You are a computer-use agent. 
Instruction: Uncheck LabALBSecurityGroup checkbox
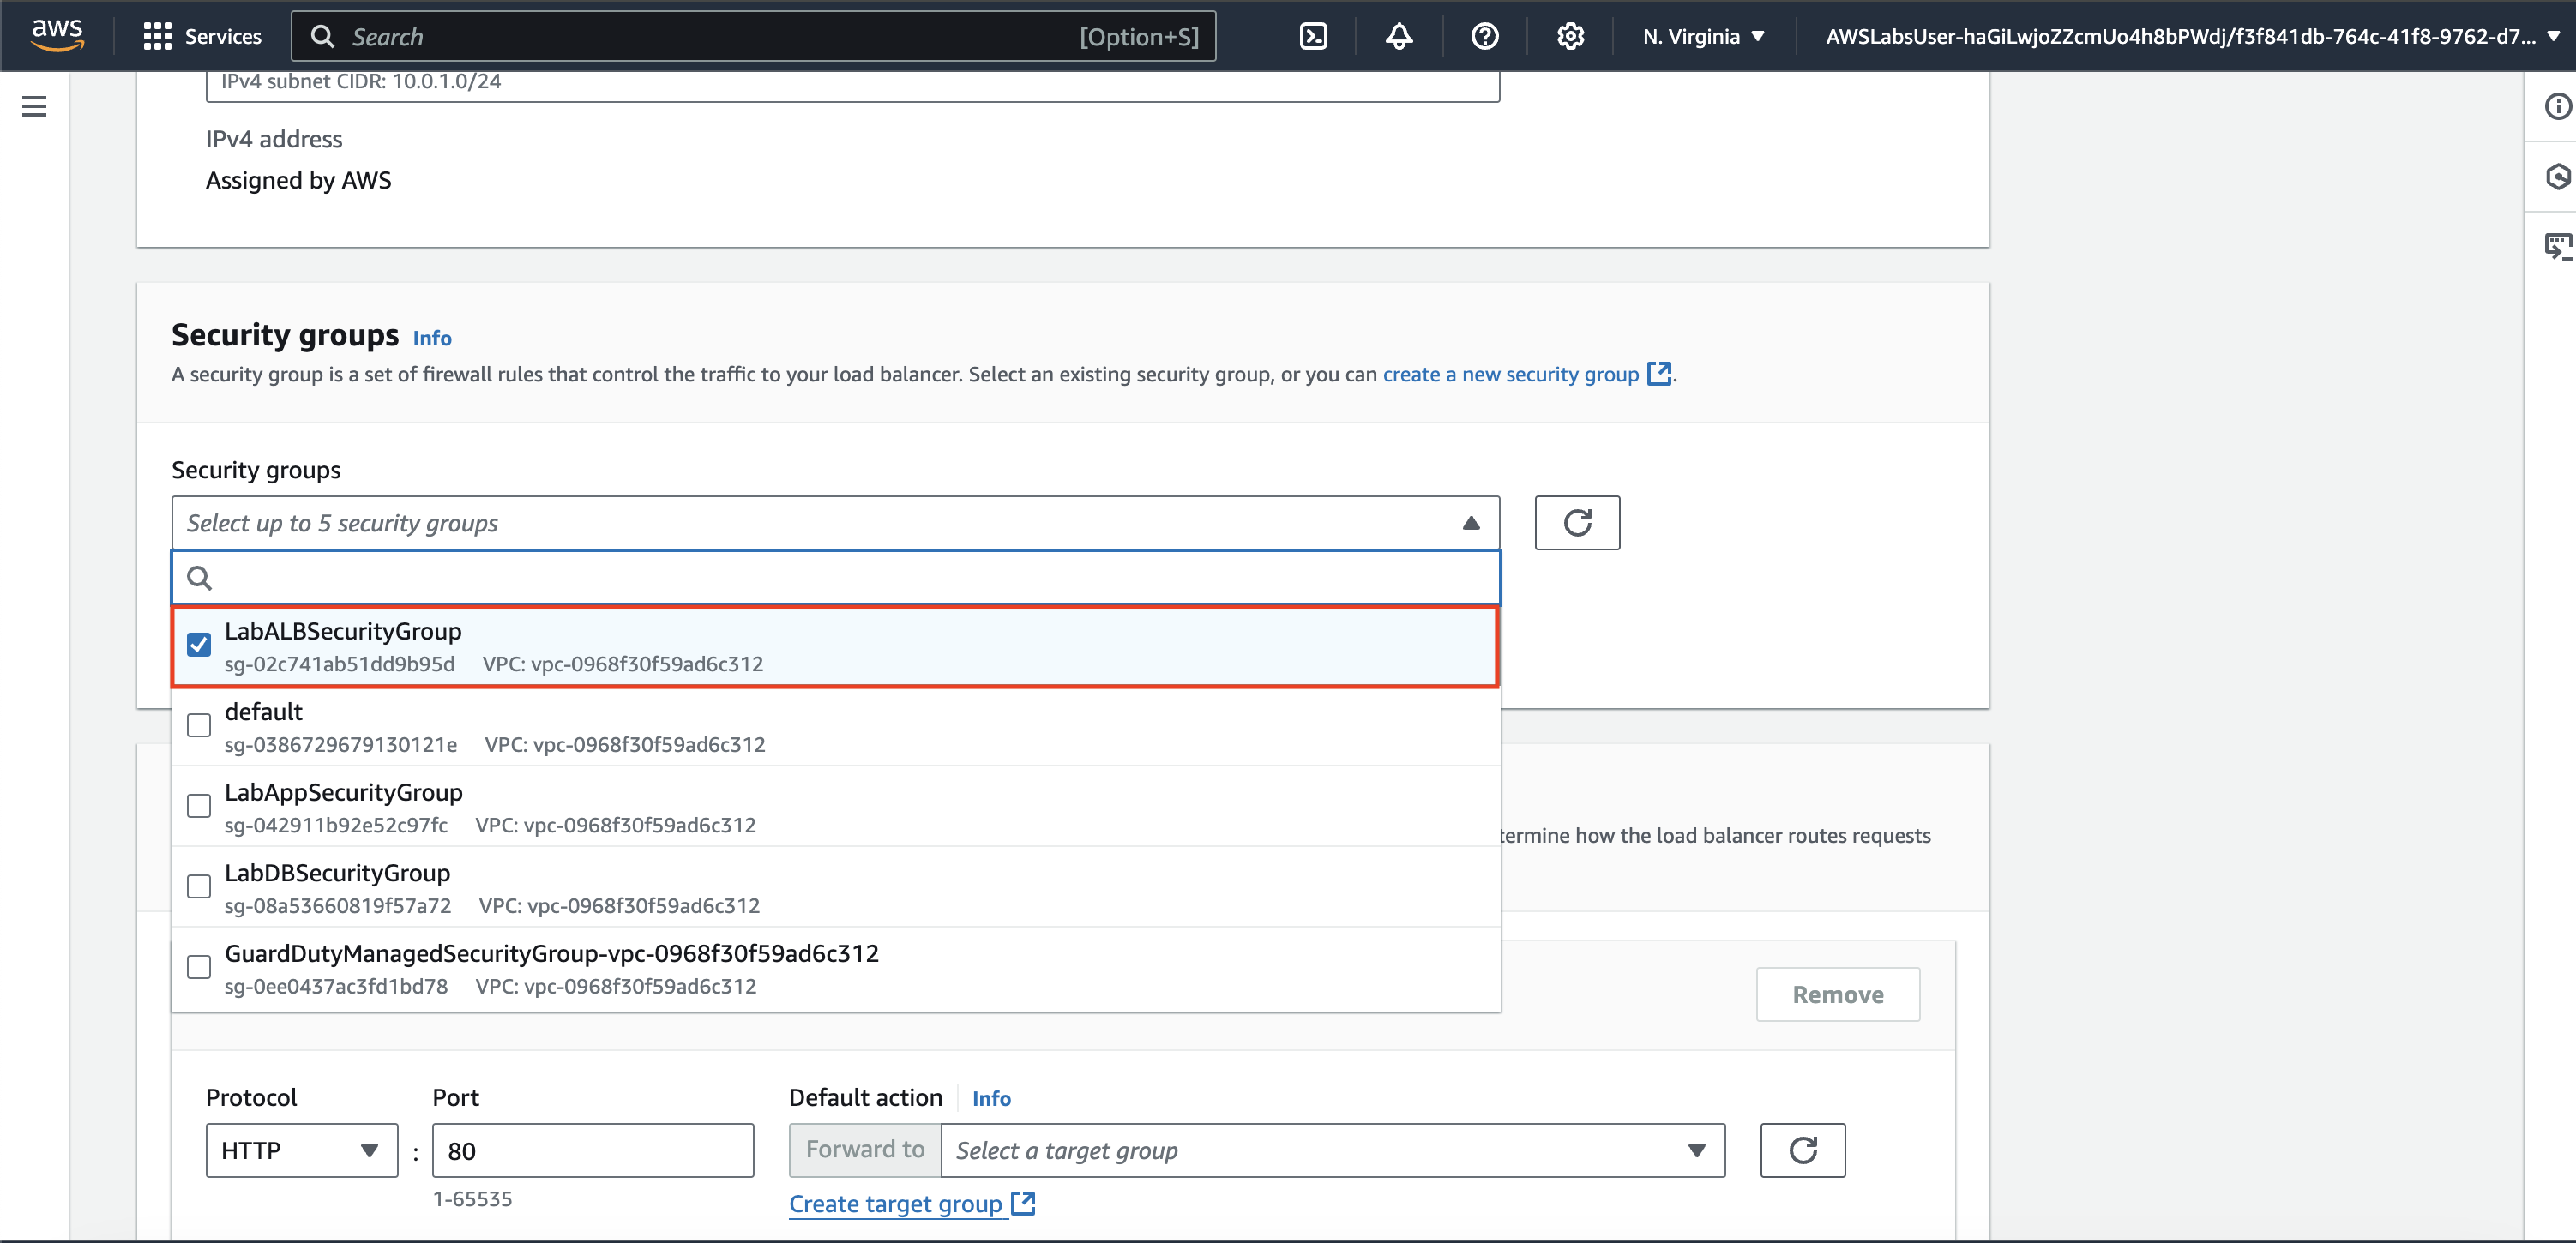point(199,644)
